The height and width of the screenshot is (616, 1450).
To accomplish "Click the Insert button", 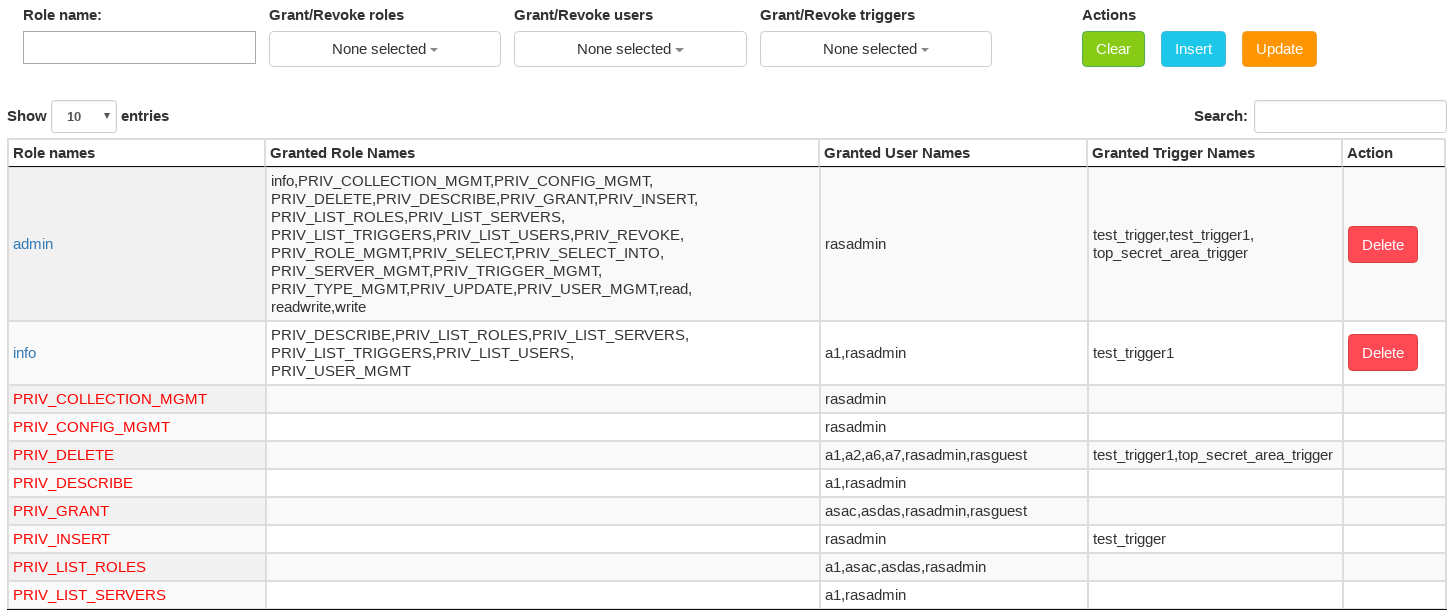I will tap(1193, 48).
